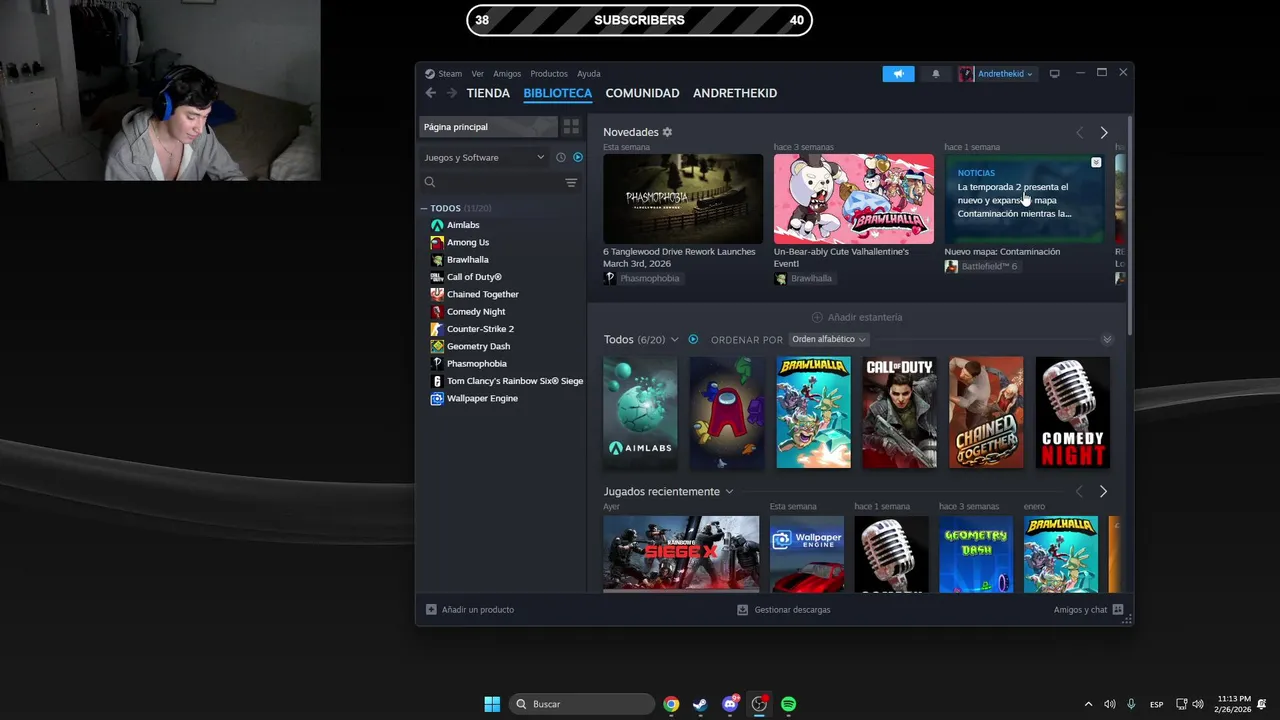Click the add product plus icon
Image resolution: width=1280 pixels, height=720 pixels.
coord(431,609)
